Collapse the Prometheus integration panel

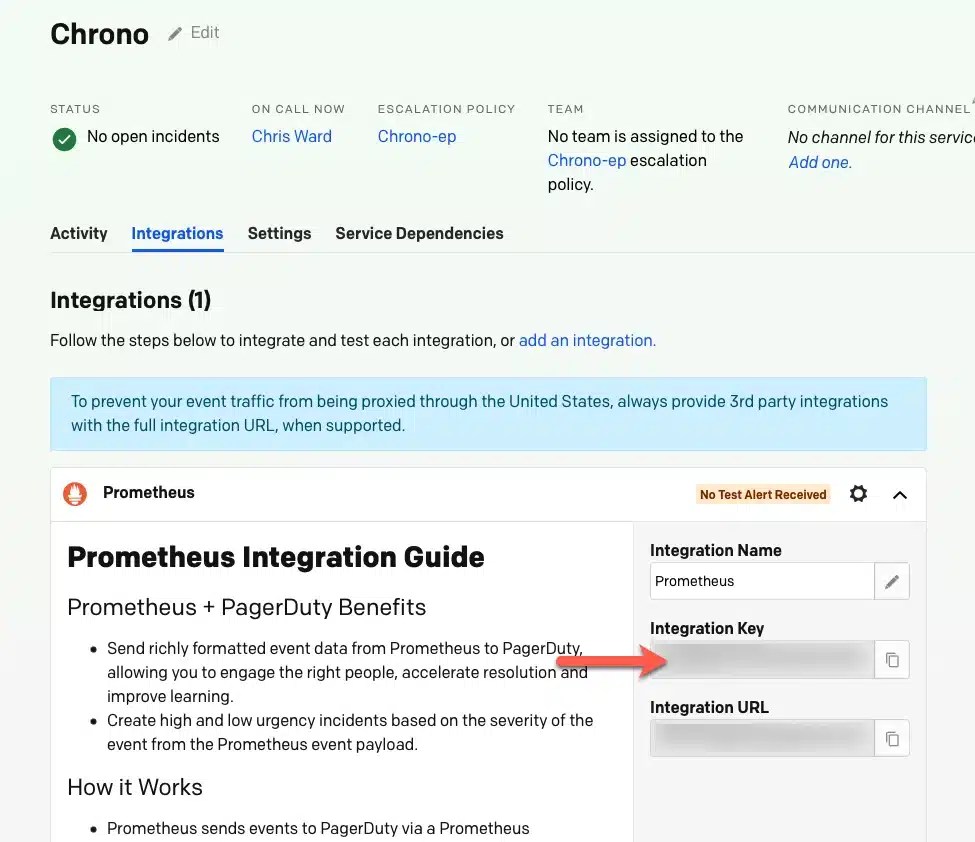[899, 494]
